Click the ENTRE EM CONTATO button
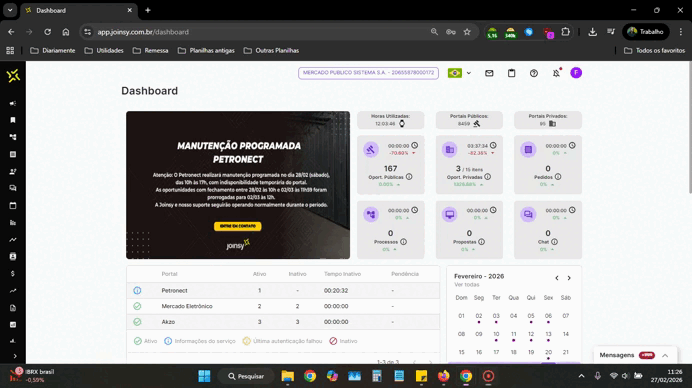The image size is (692, 388). [237, 226]
